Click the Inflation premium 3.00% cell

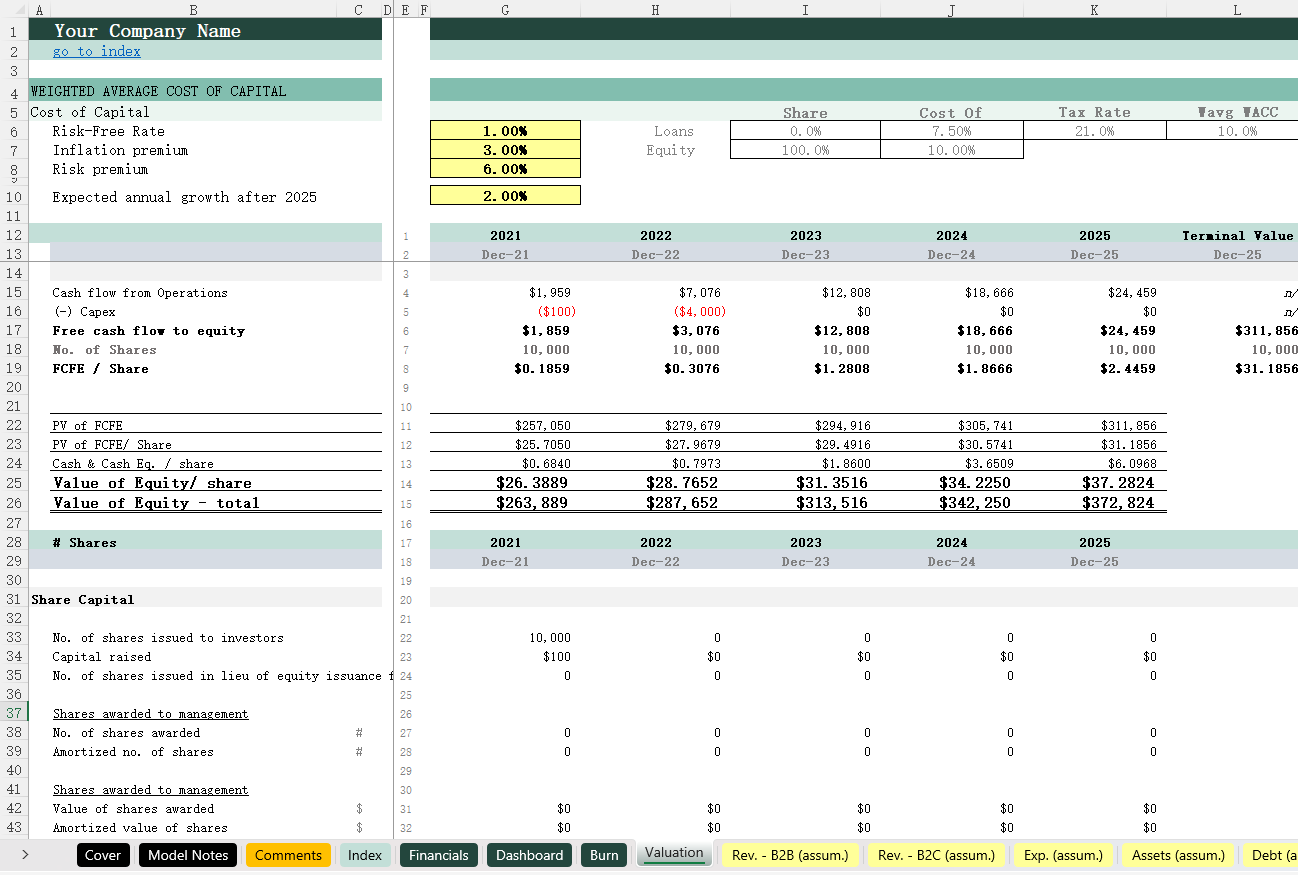pos(505,150)
